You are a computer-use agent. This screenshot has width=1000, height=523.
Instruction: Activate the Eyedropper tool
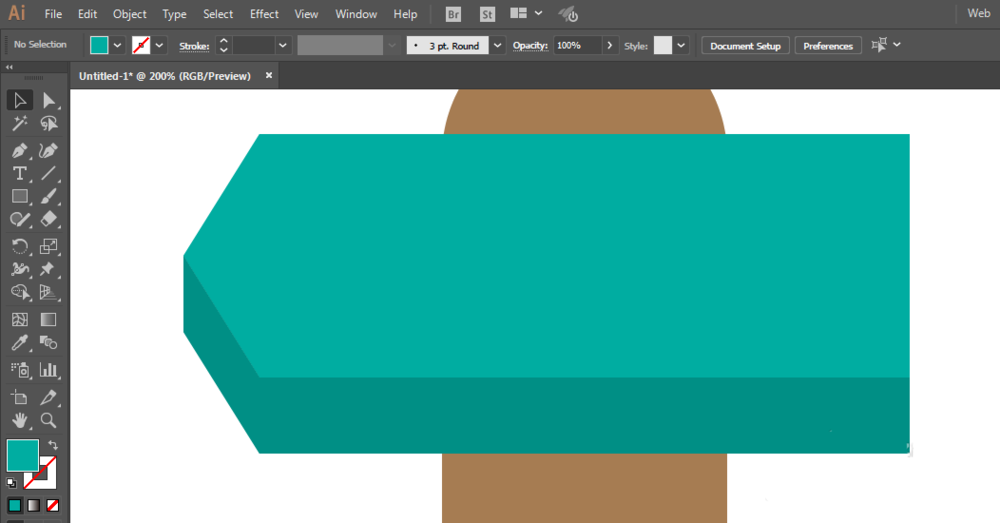(x=20, y=343)
